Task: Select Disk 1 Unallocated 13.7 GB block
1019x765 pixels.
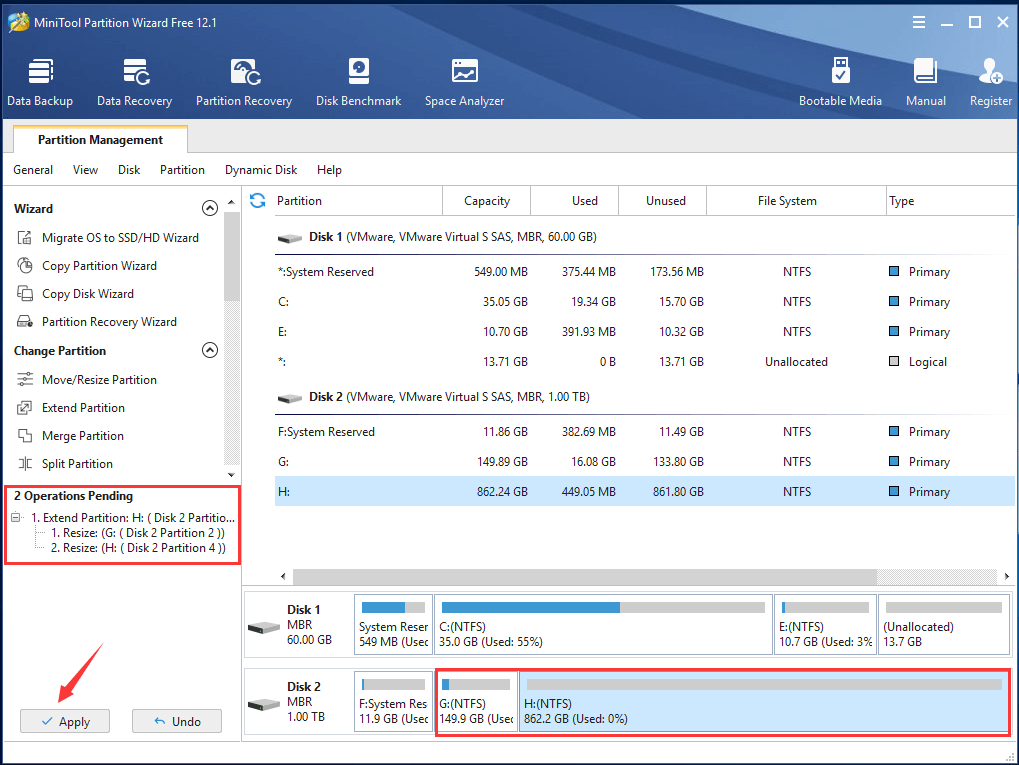Action: click(x=944, y=625)
